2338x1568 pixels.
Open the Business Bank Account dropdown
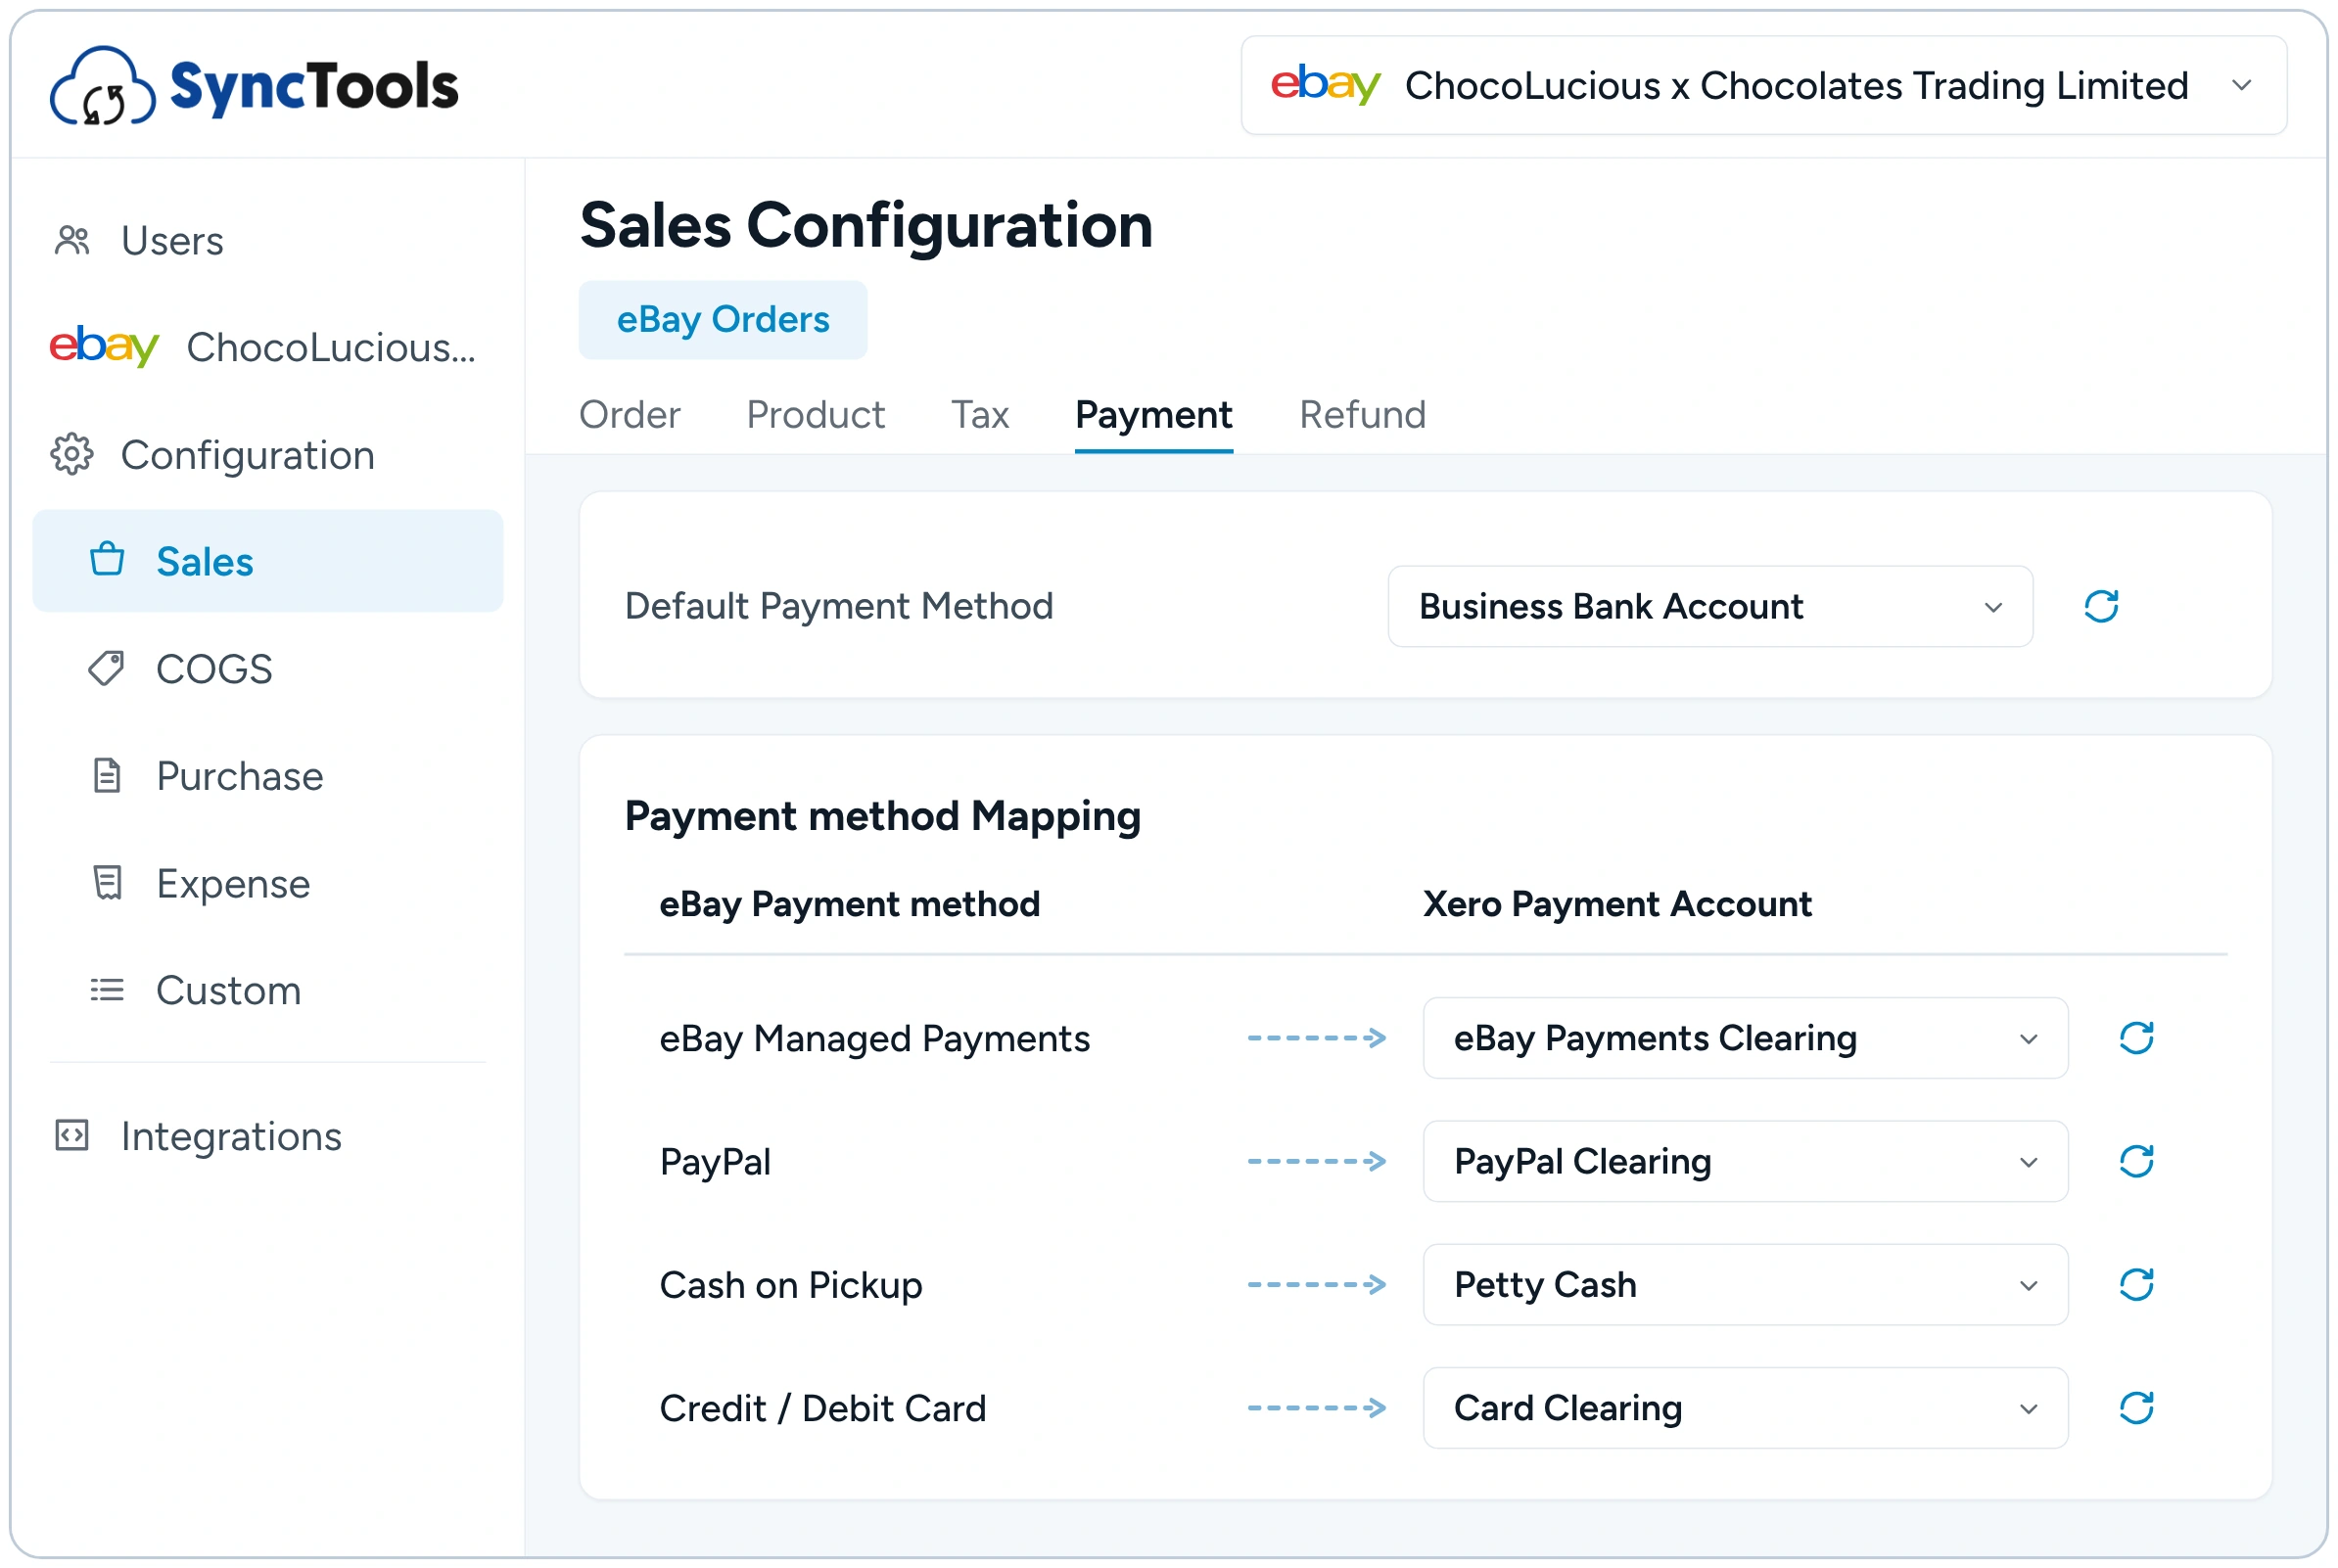pos(1710,607)
